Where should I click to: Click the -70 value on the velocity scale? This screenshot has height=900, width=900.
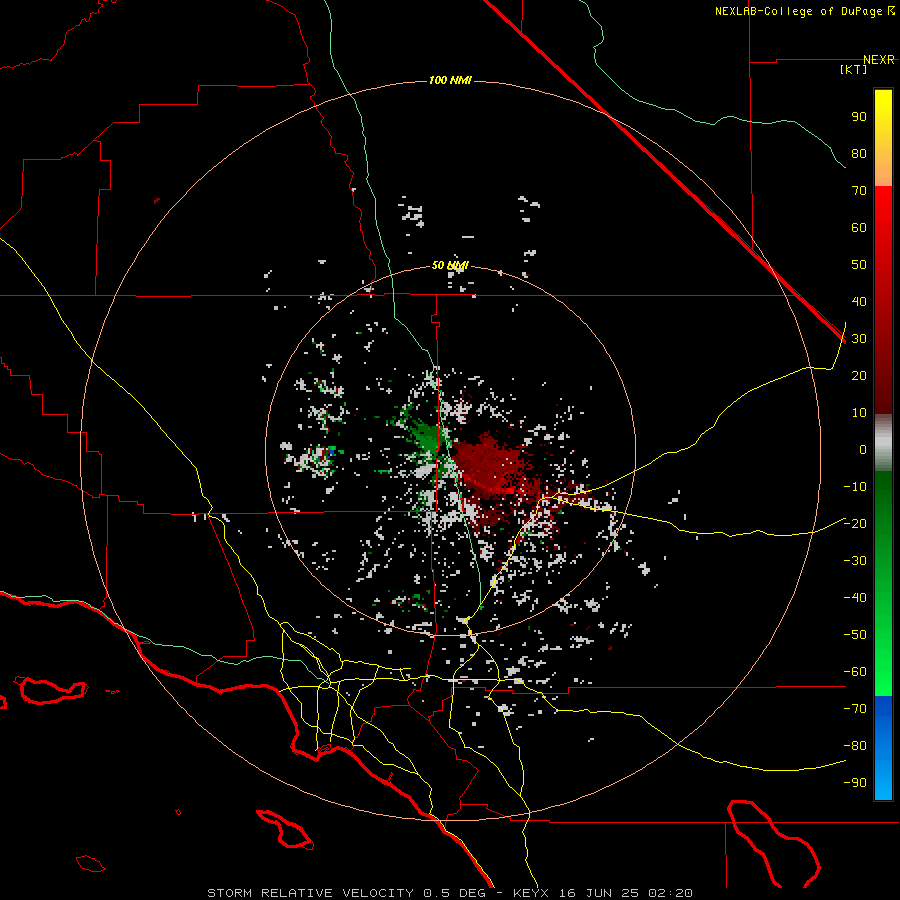pyautogui.click(x=855, y=709)
